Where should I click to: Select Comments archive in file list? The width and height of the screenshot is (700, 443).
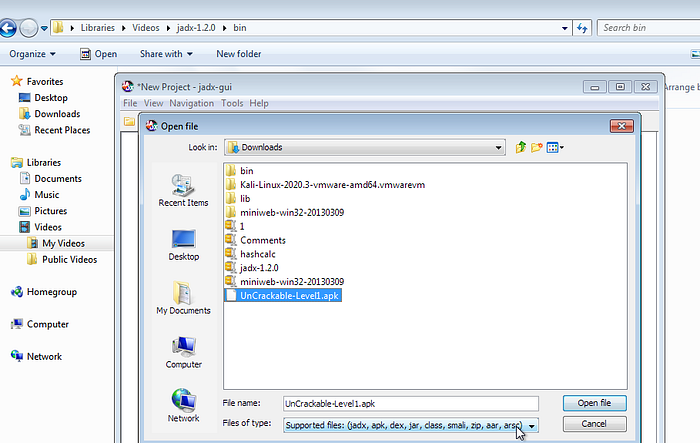[255, 240]
